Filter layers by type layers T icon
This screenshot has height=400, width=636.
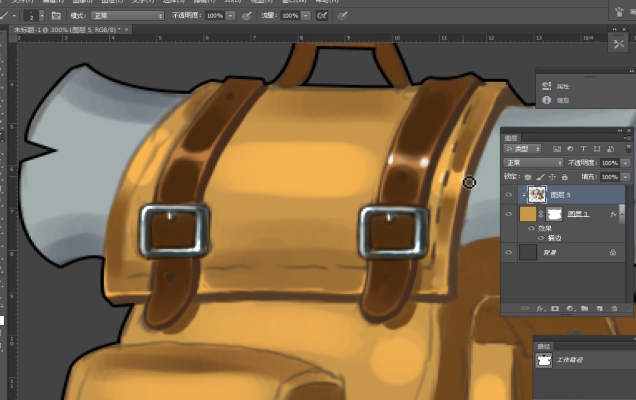(583, 149)
